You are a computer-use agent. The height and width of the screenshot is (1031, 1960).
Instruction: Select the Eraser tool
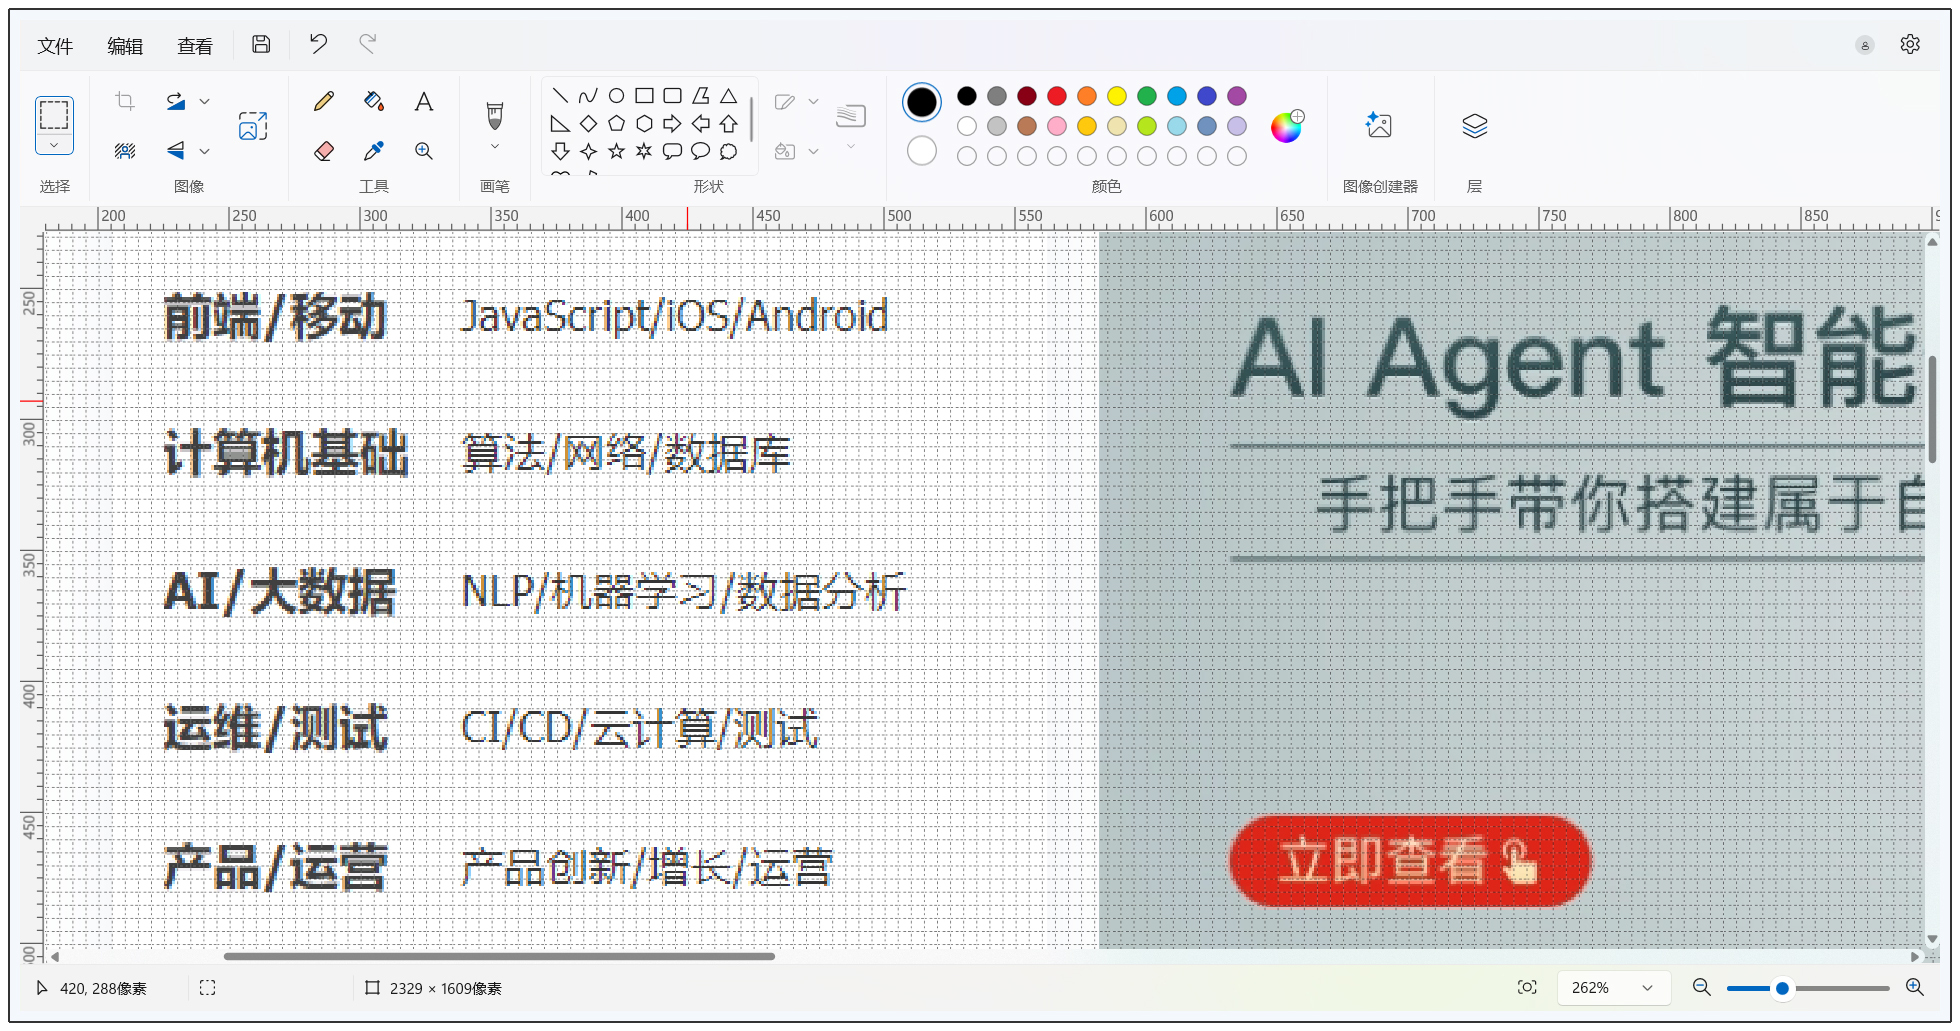[324, 151]
